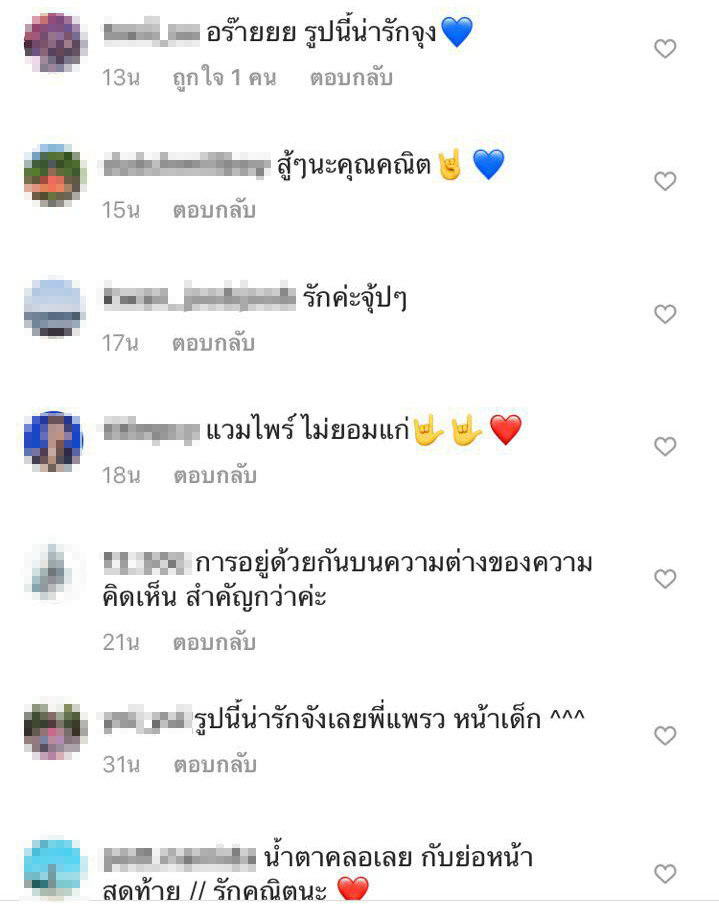Click ตอบกลับ under the 18น comment
719x904 pixels.
tap(215, 476)
